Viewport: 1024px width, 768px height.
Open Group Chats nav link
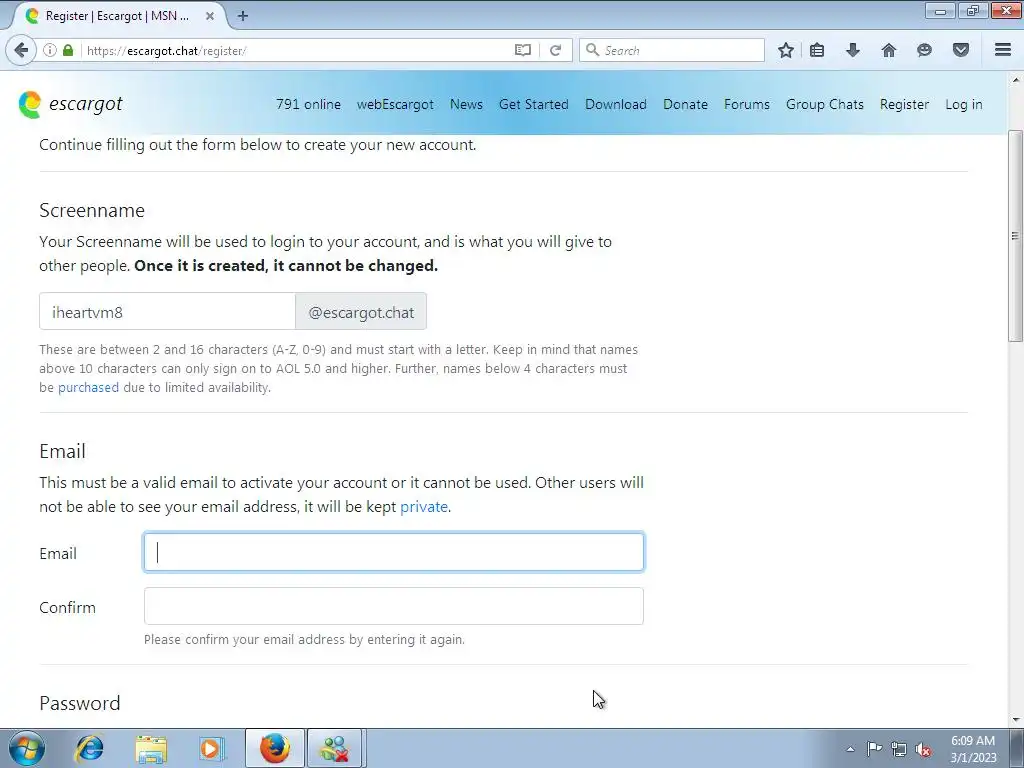[825, 104]
